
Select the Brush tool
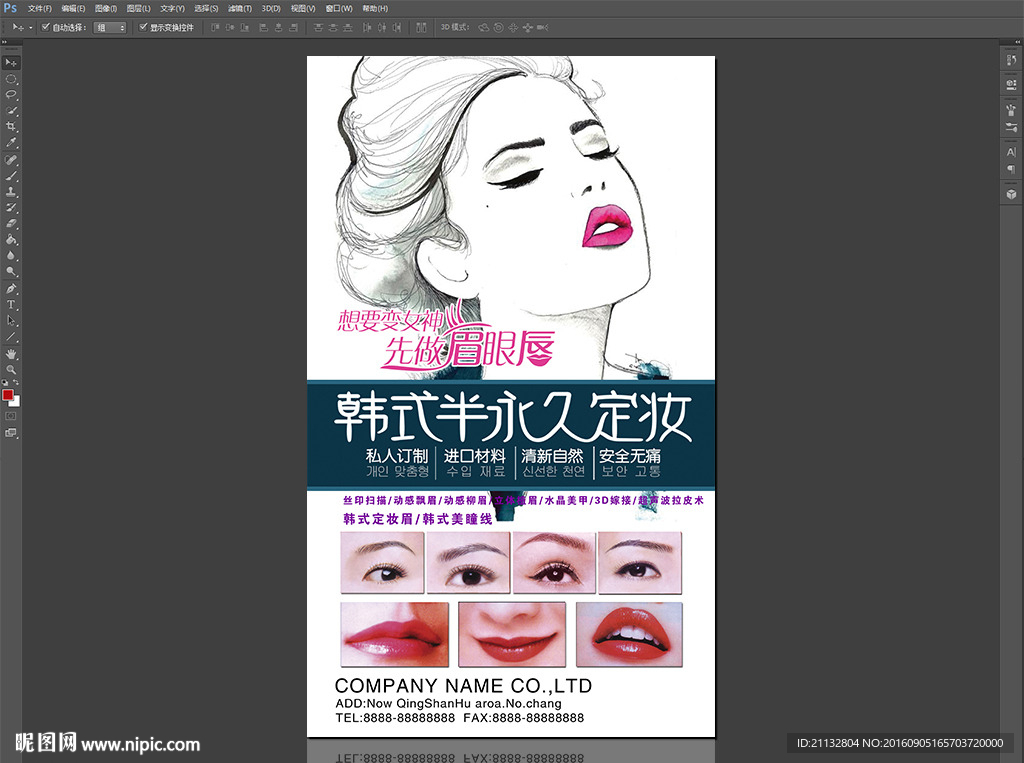tap(11, 176)
